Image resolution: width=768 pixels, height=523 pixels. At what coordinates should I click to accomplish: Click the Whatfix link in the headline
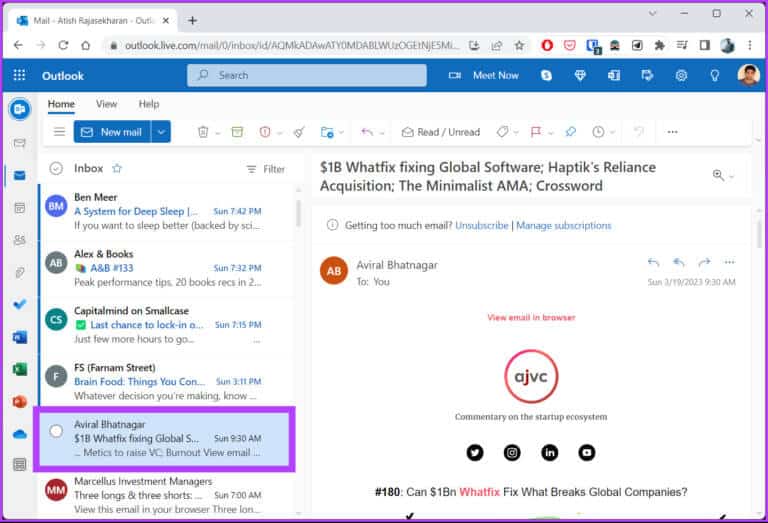pyautogui.click(x=480, y=492)
